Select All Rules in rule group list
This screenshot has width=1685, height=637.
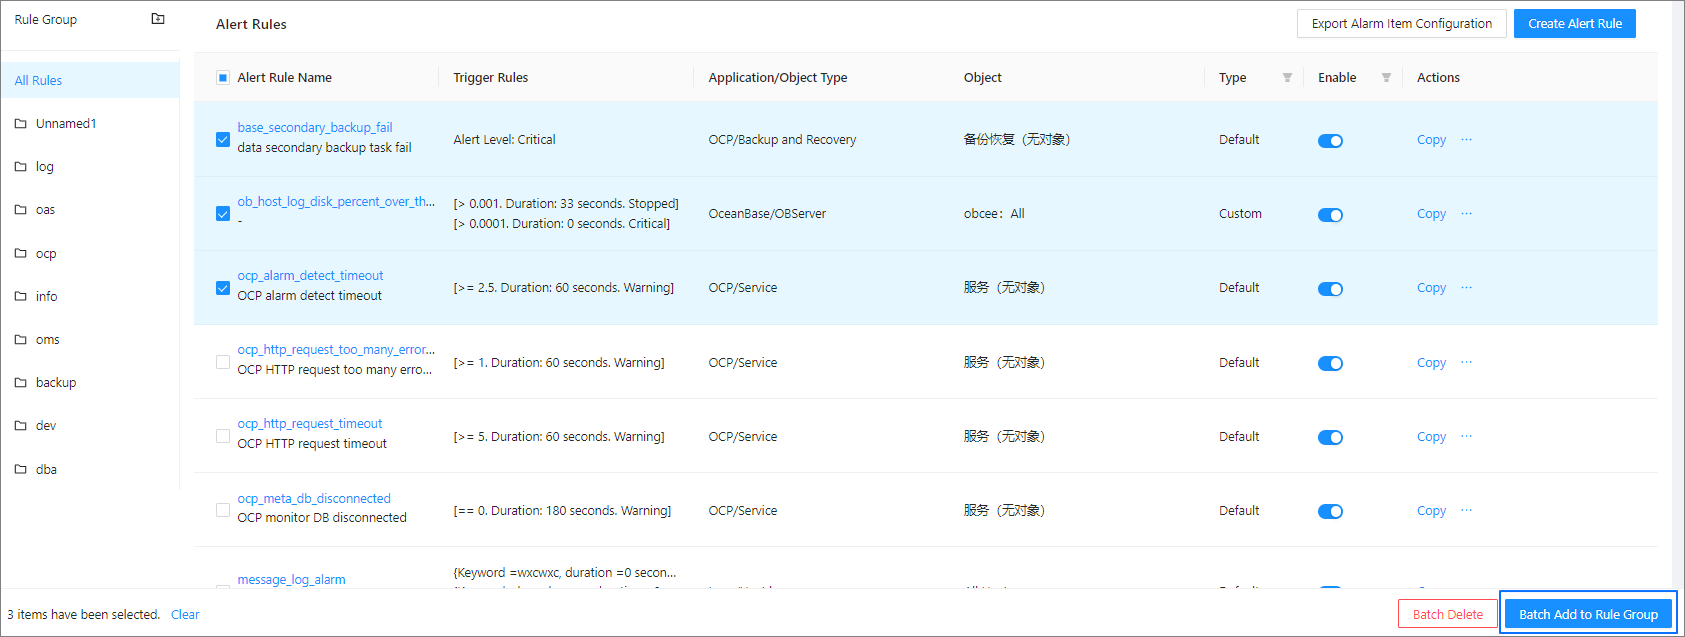point(39,81)
